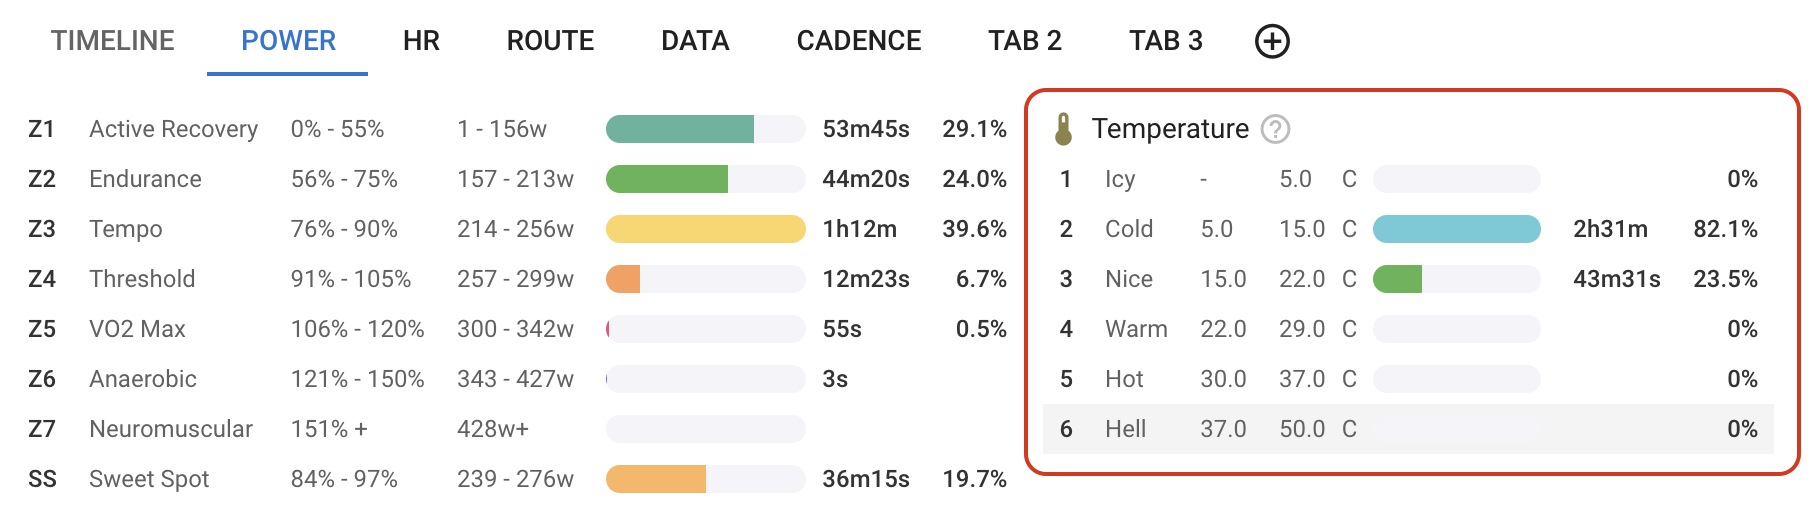1818x526 pixels.
Task: Click the Temperature help question mark
Action: tap(1275, 129)
